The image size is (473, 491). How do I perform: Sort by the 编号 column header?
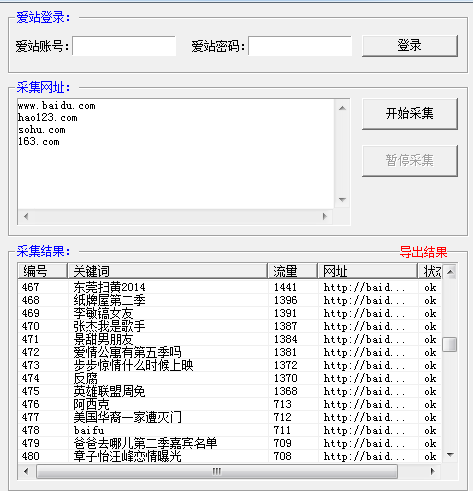[43, 271]
